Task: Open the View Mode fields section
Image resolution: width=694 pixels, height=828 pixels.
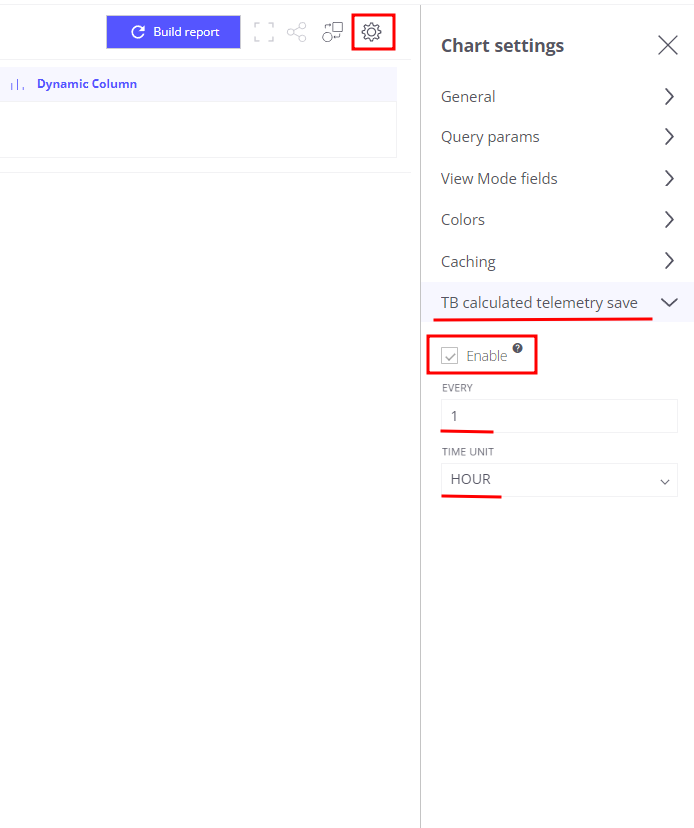Action: 558,178
